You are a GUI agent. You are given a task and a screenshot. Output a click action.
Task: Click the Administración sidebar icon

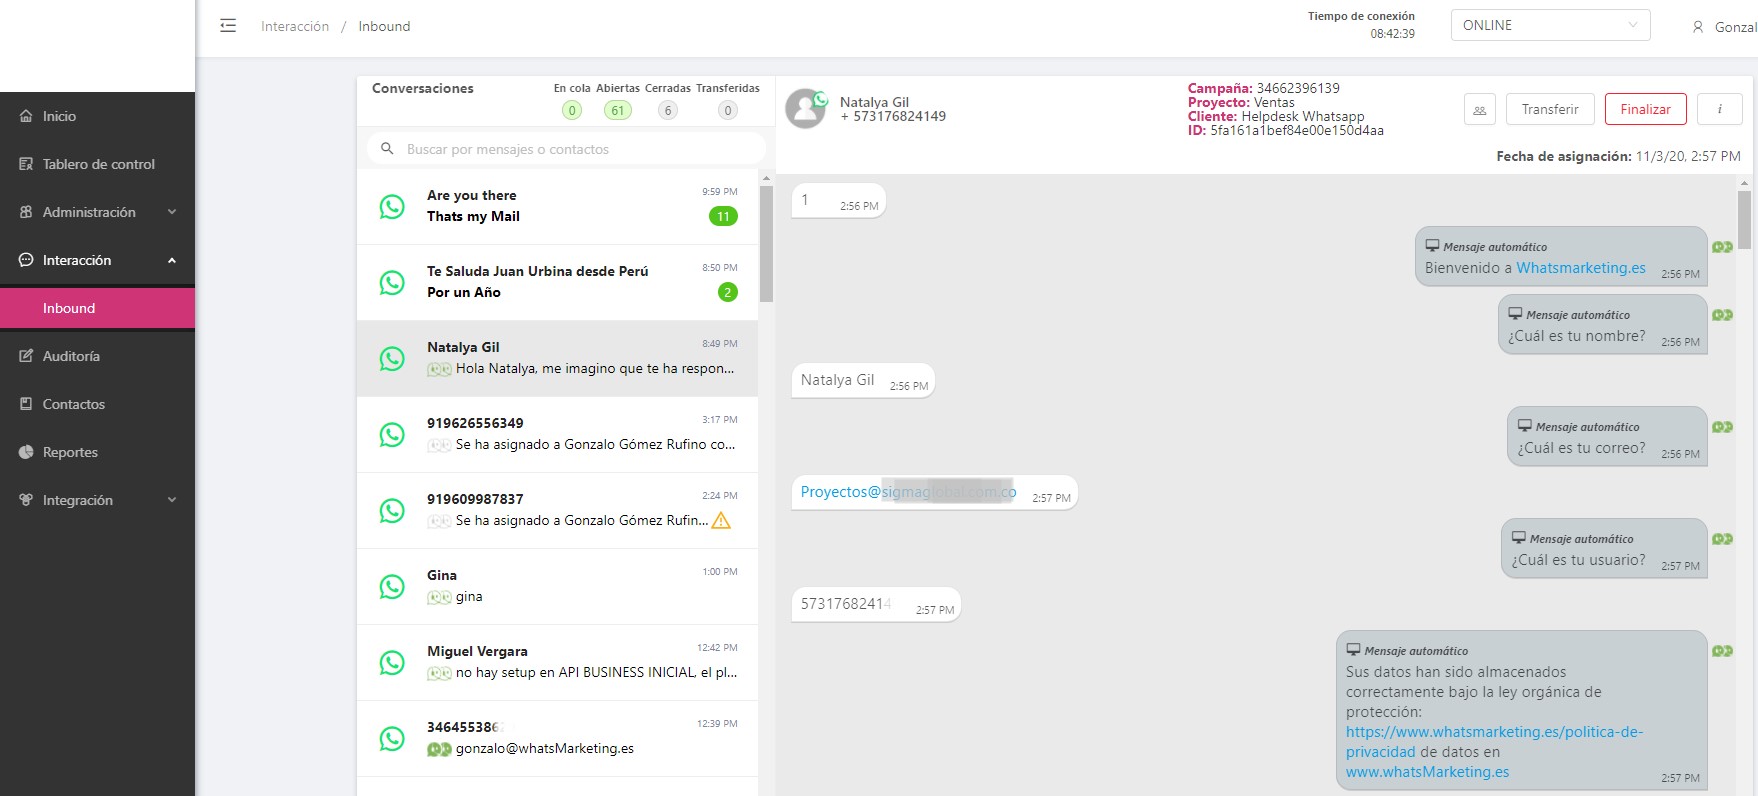click(26, 212)
